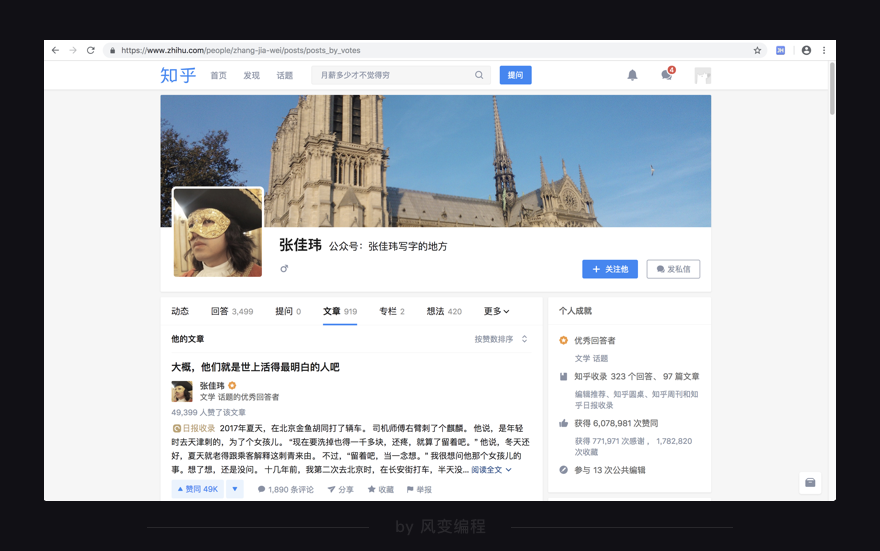The width and height of the screenshot is (880, 551).
Task: Go to 发现 in top navigation
Action: point(251,75)
